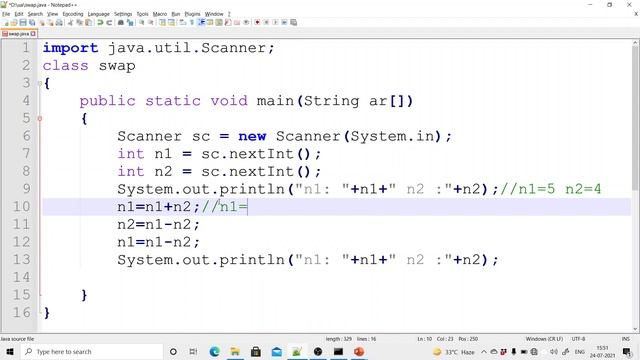Toggle the indent guide toolbar button
The image size is (640, 360).
point(202,22)
